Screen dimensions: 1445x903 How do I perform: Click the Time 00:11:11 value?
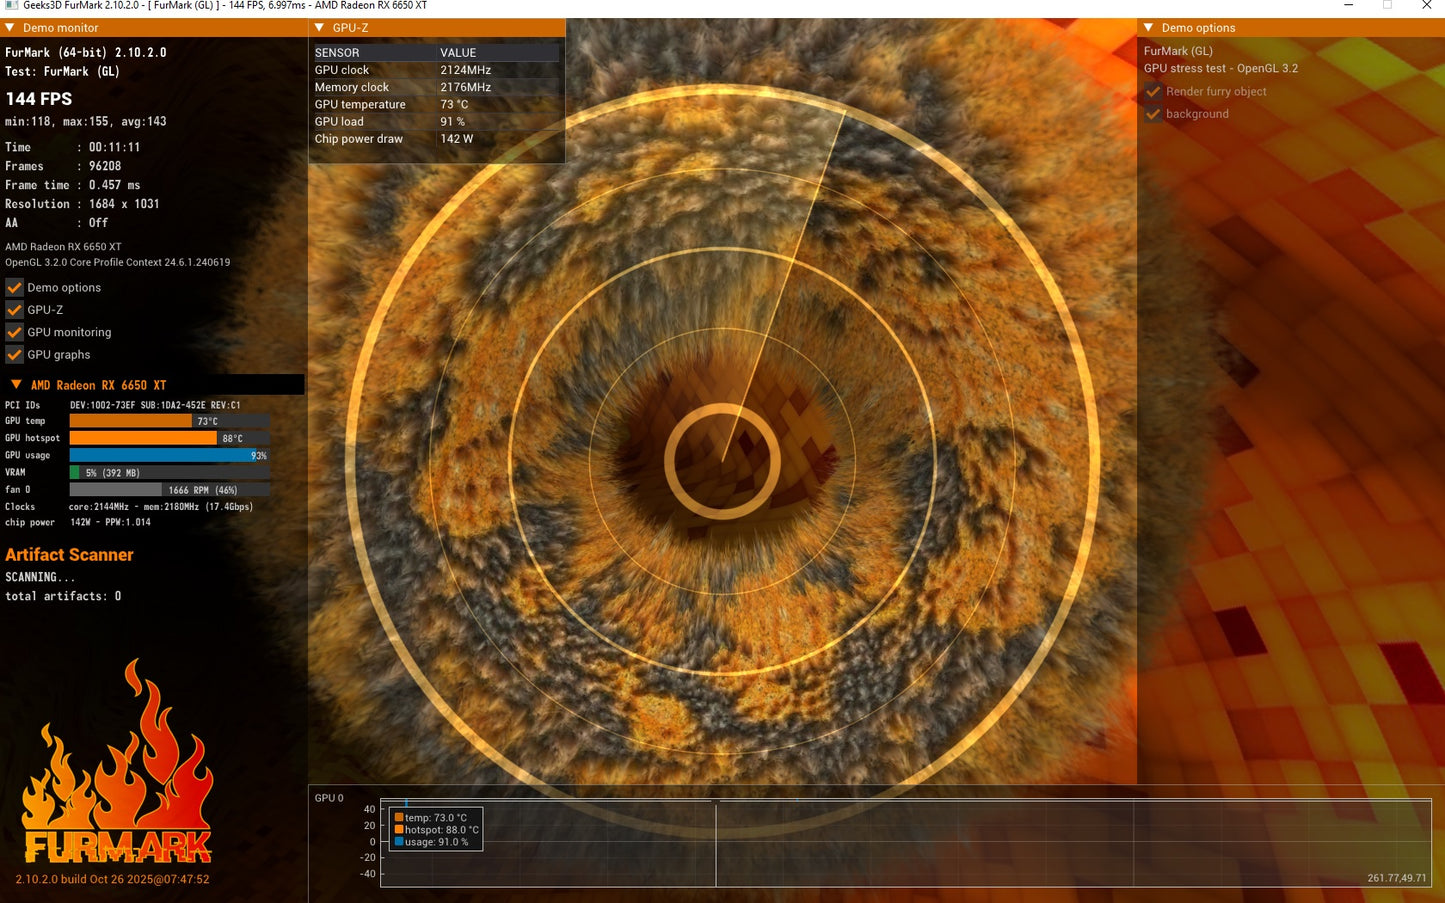[115, 147]
